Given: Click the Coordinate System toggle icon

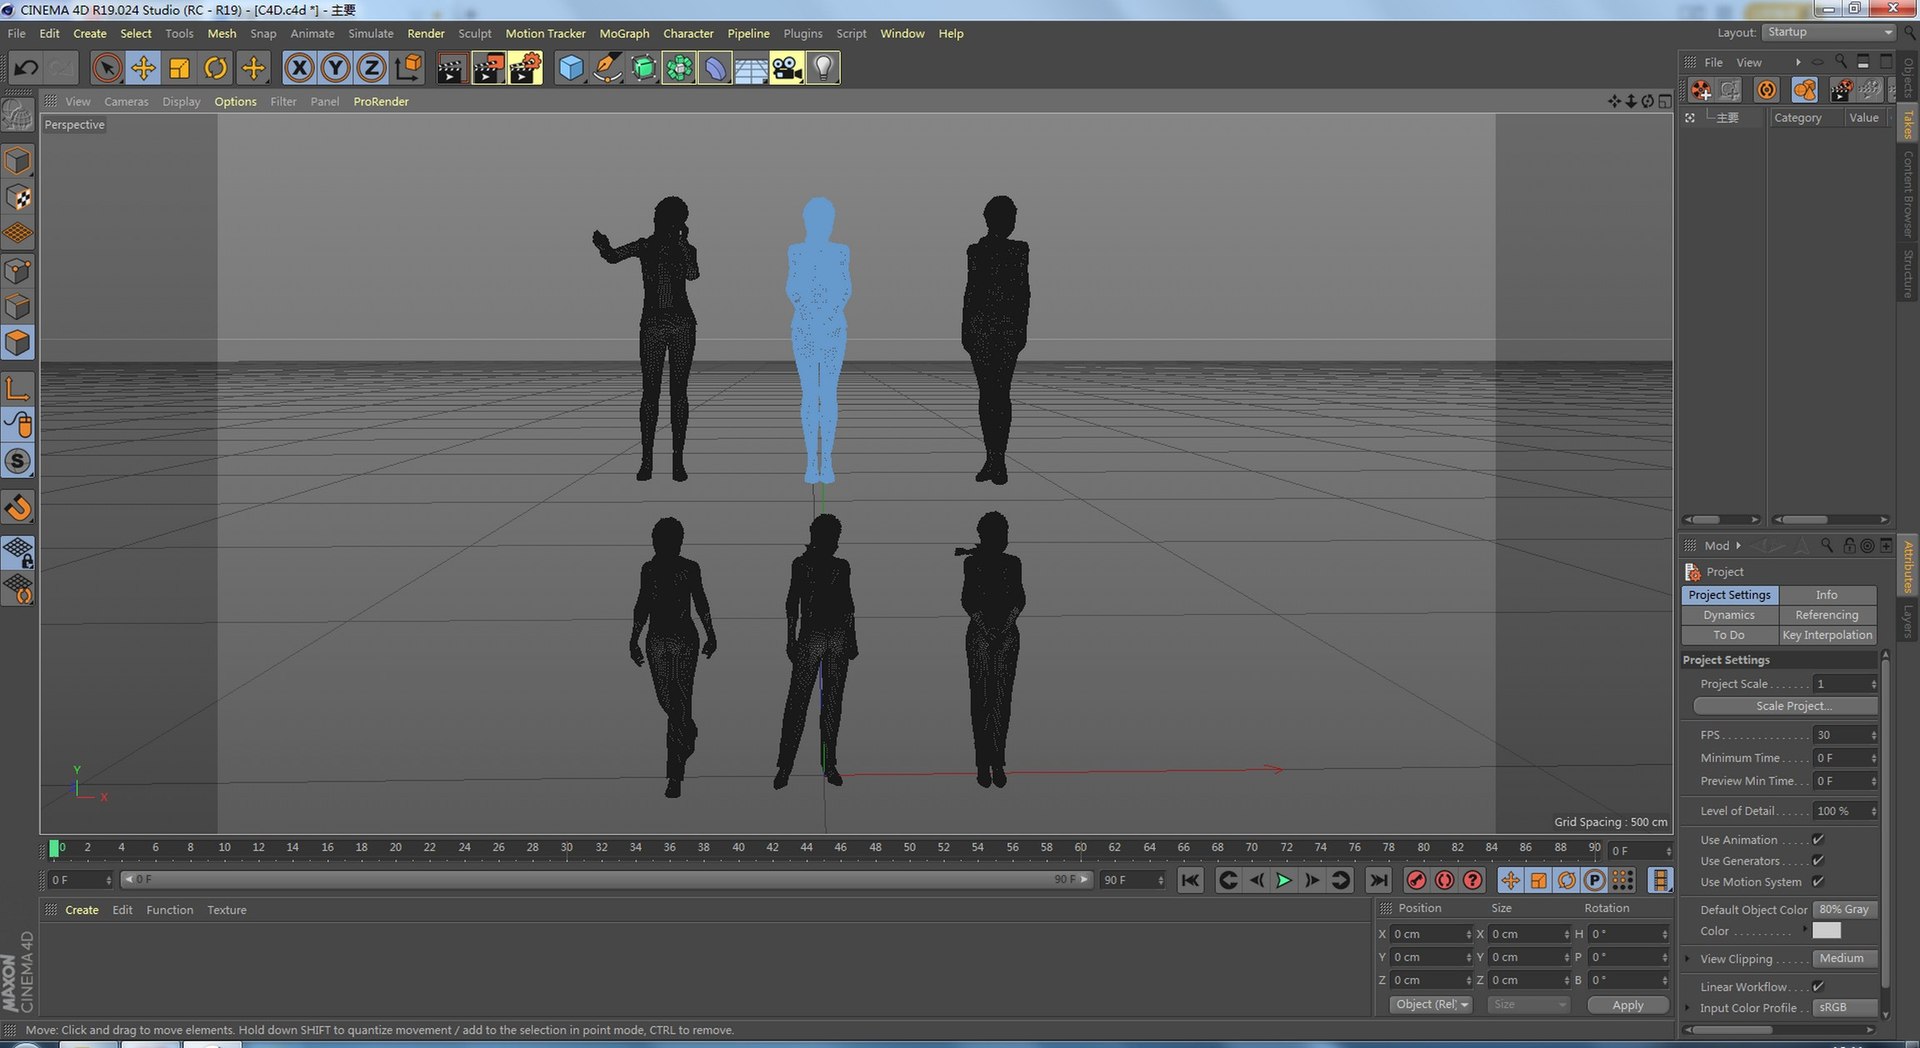Looking at the screenshot, I should (x=408, y=68).
